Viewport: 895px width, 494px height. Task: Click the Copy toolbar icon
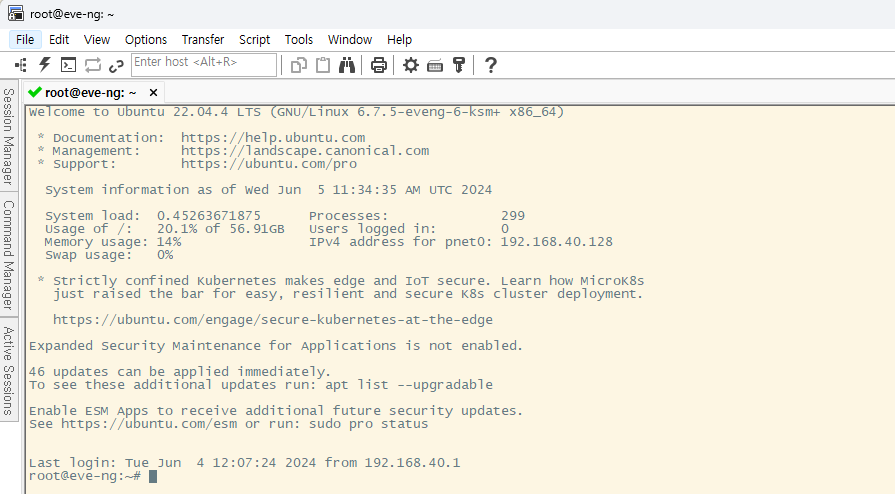(x=299, y=65)
